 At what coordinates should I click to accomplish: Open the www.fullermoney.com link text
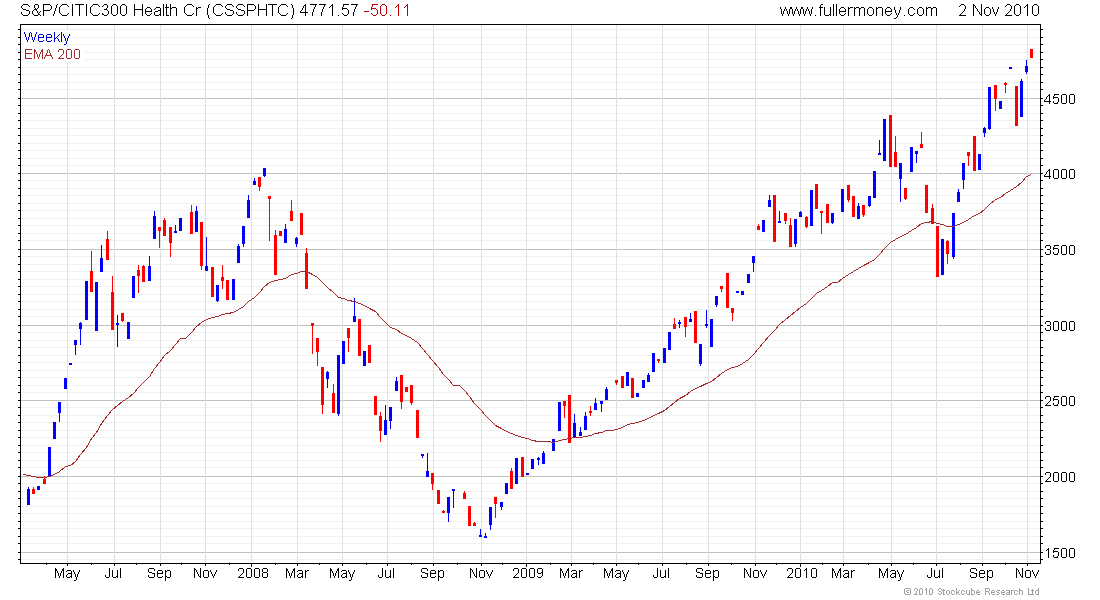(x=858, y=11)
